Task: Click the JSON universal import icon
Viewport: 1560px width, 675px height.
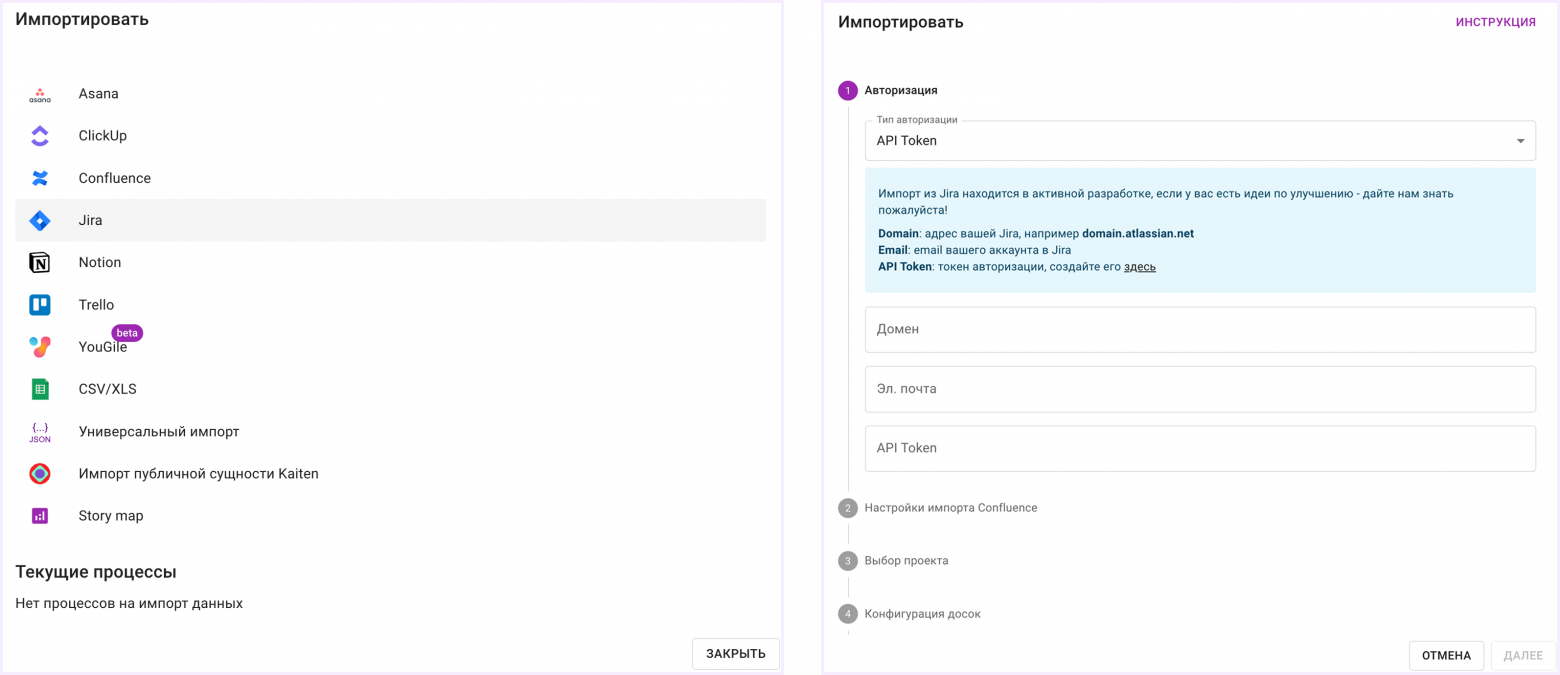Action: [x=40, y=432]
